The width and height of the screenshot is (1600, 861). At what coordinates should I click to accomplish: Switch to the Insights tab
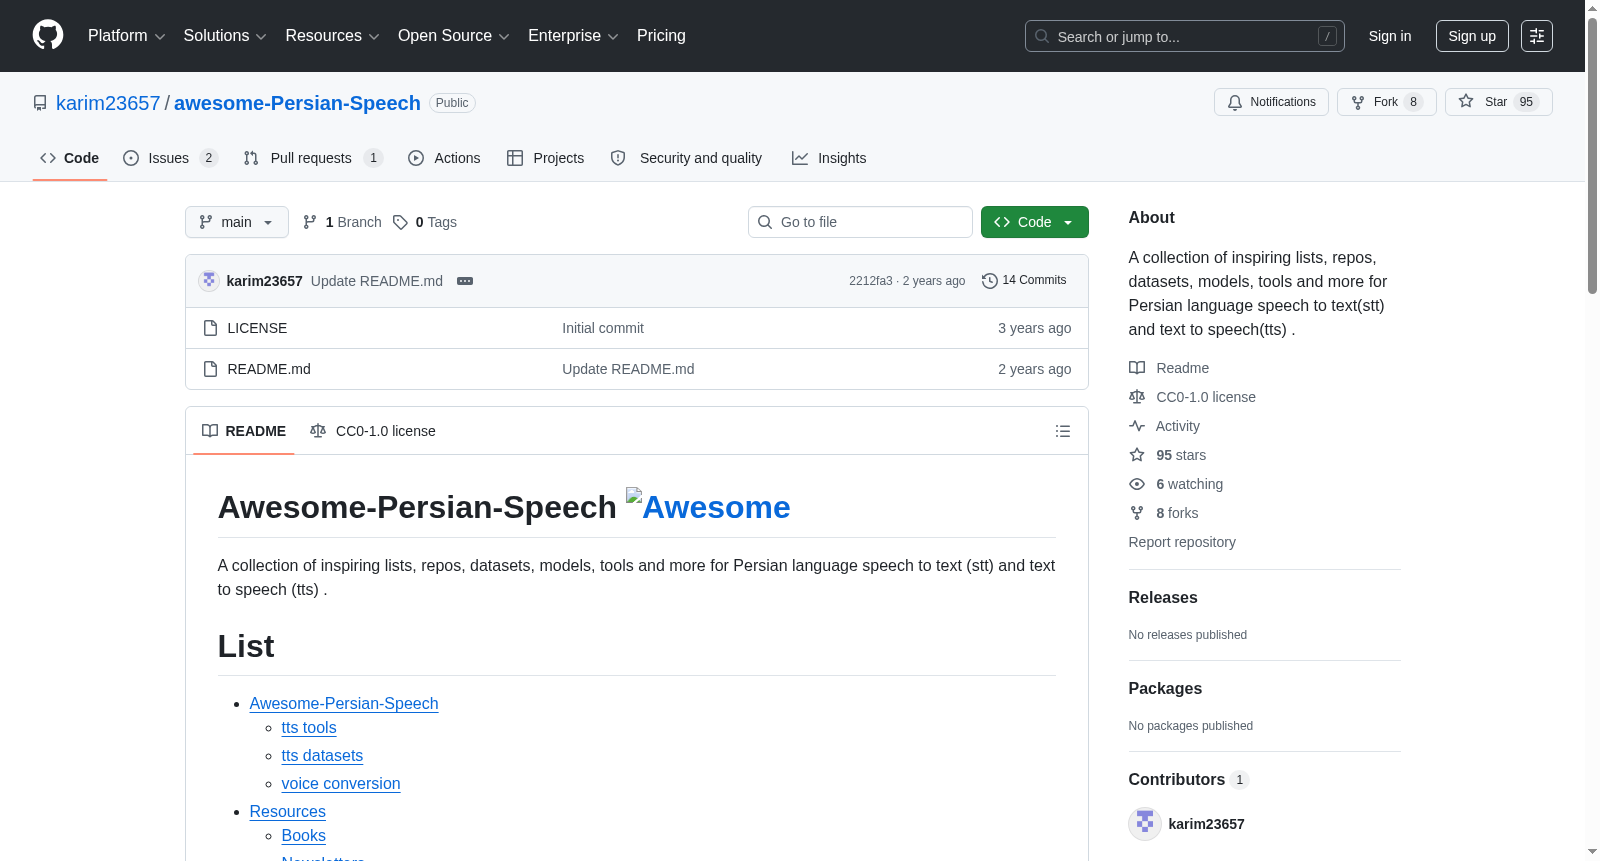829,158
